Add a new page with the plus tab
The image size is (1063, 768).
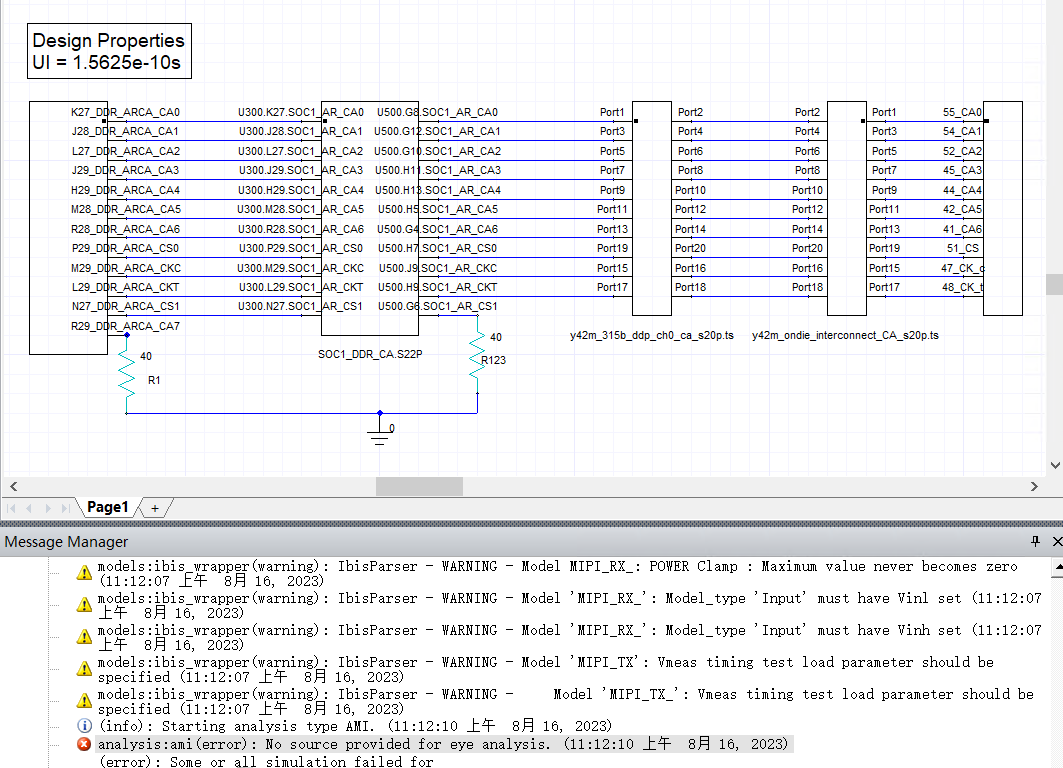coord(155,508)
